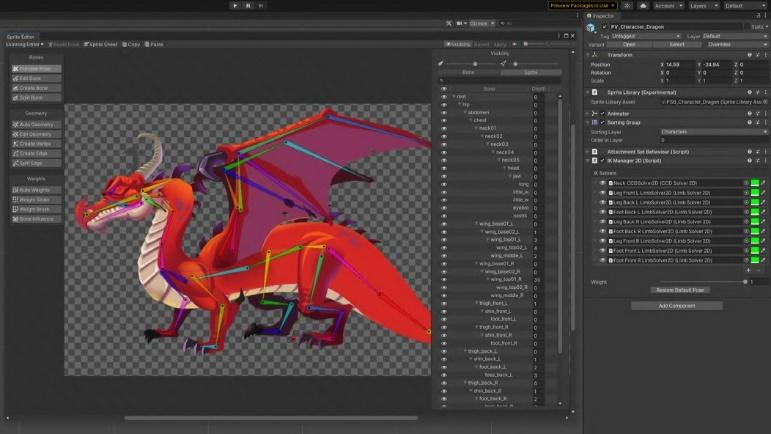The height and width of the screenshot is (434, 771).
Task: Select the Bone Influence tool
Action: (x=36, y=219)
